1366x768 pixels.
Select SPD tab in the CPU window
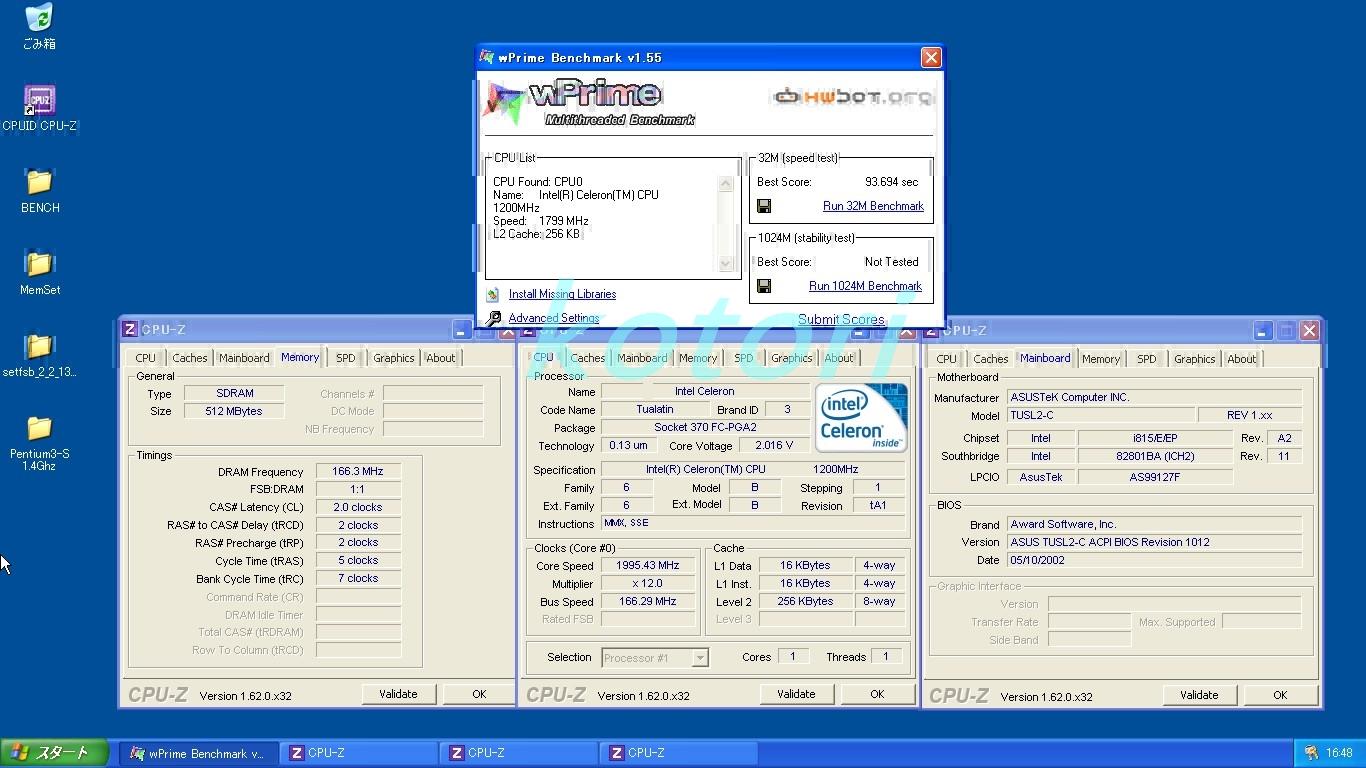(x=743, y=358)
